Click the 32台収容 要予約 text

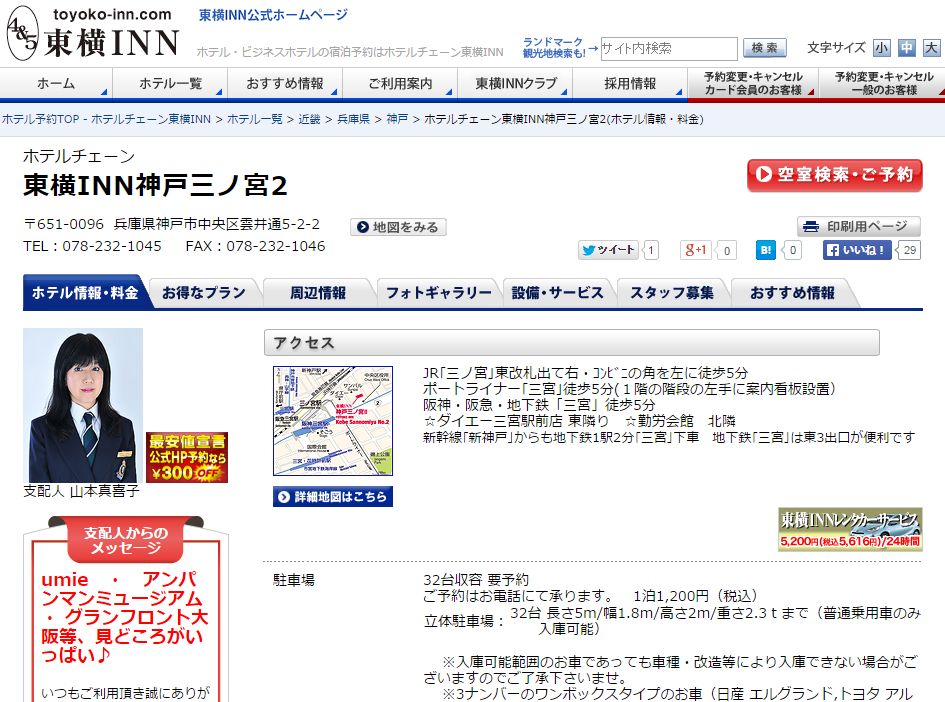476,580
